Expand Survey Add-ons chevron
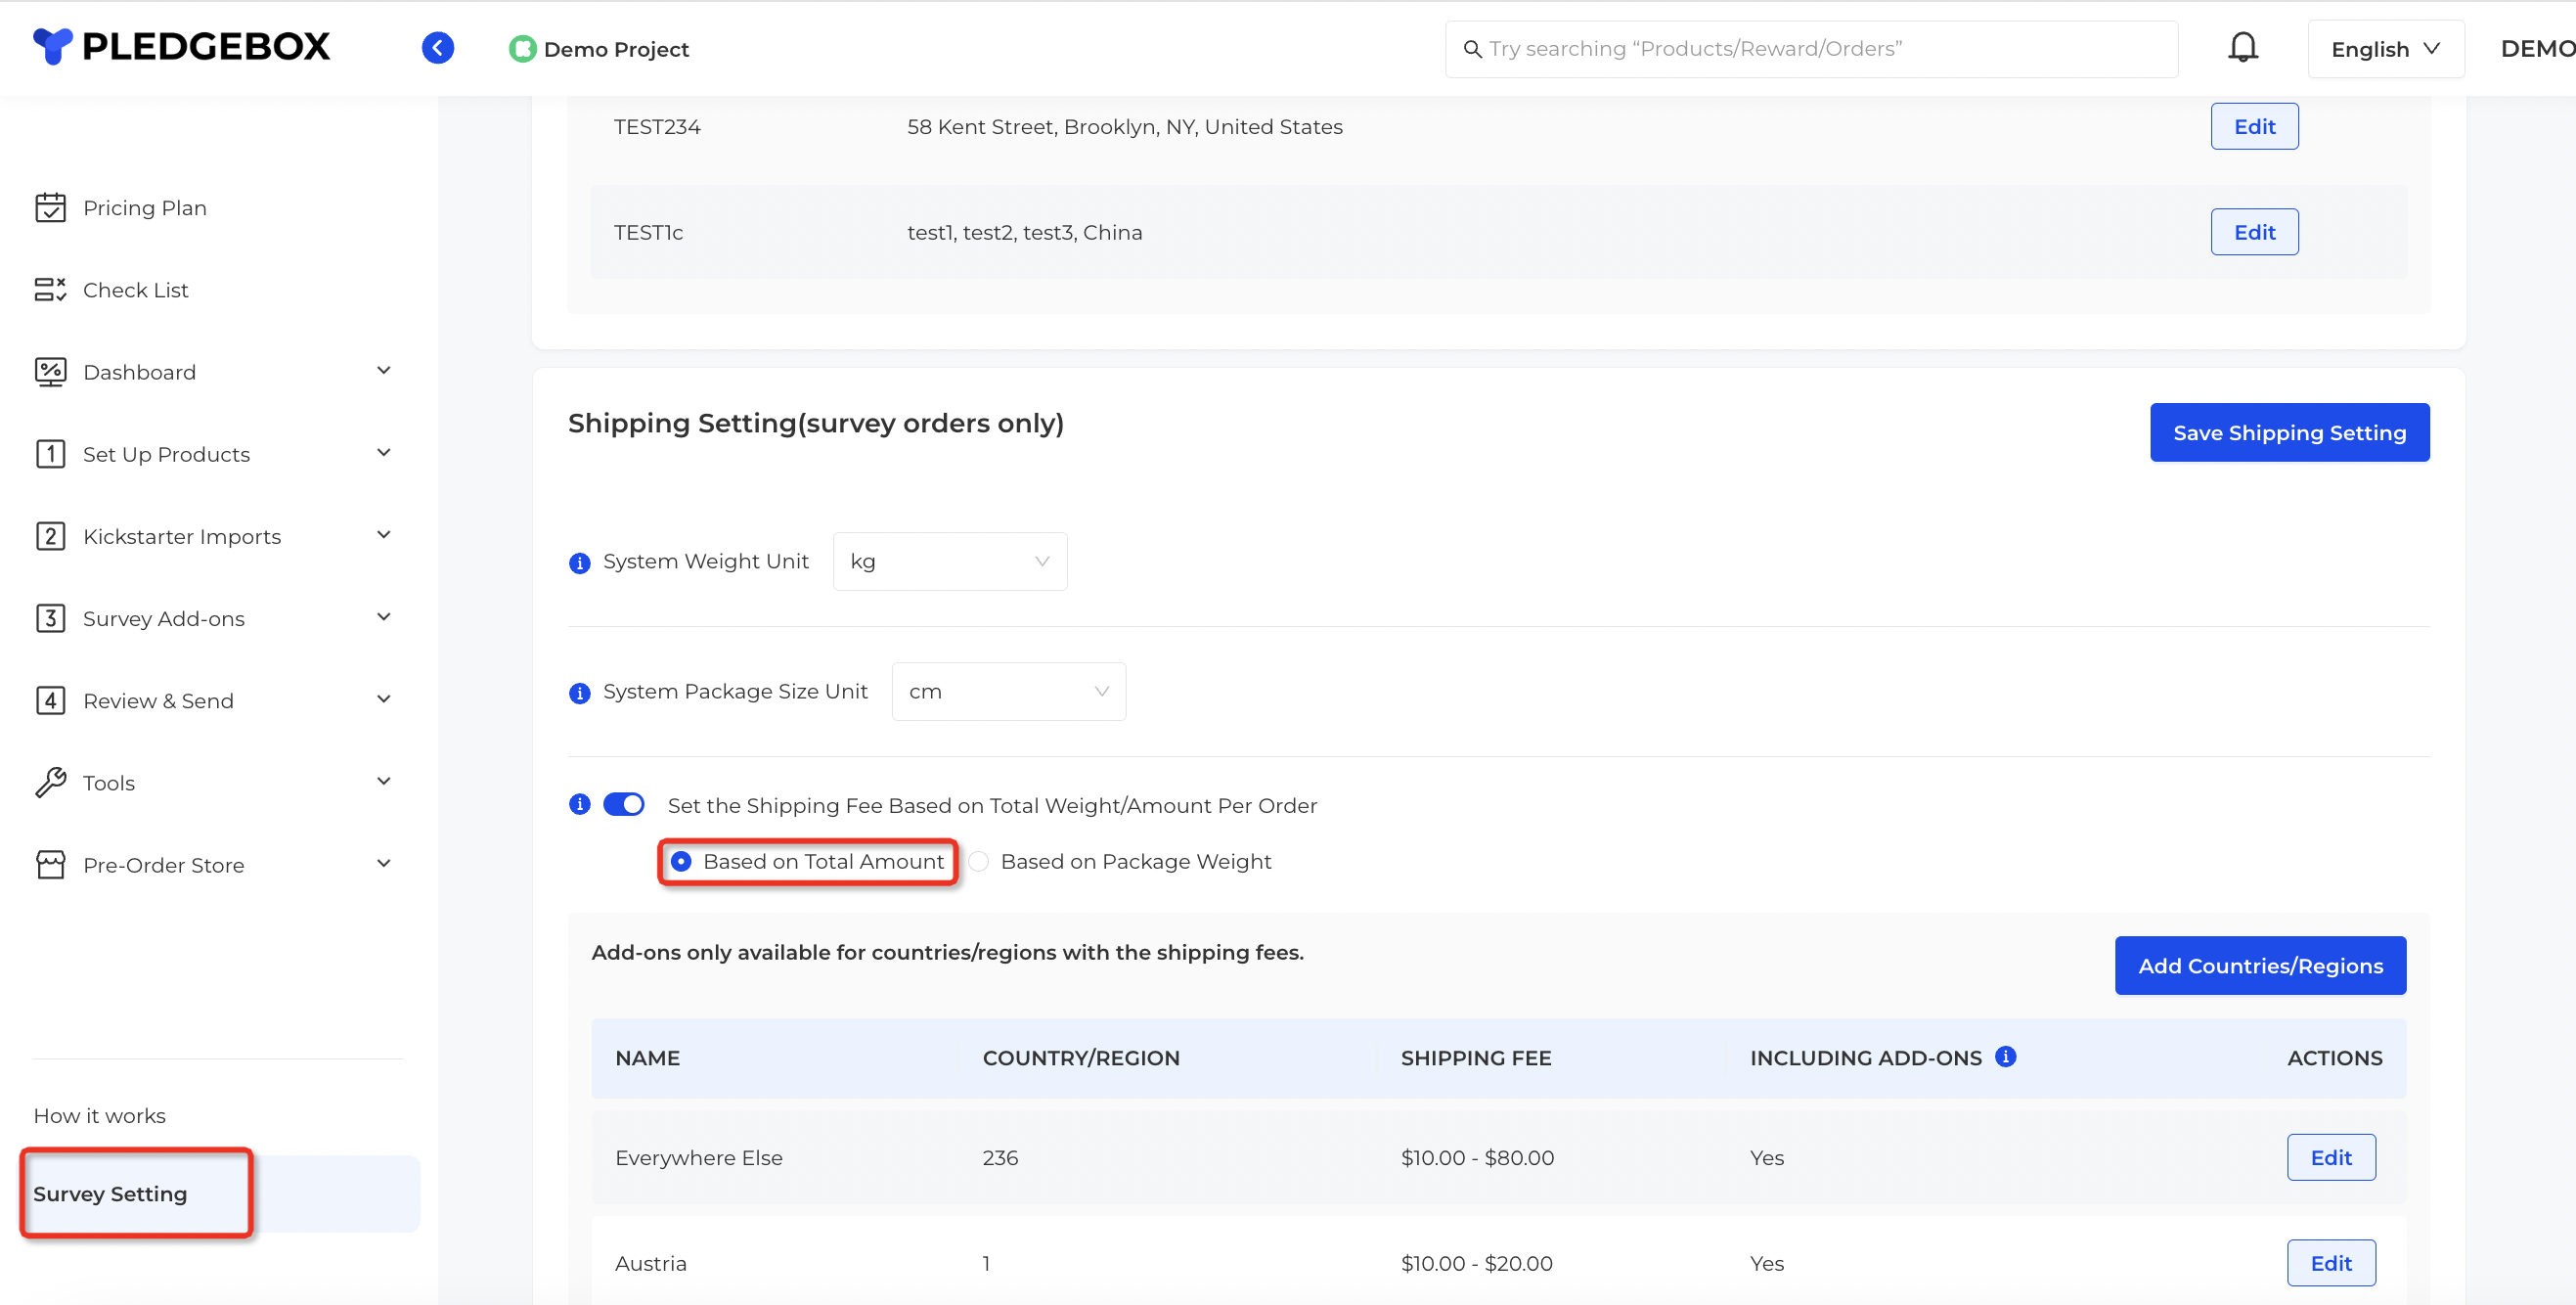Viewport: 2576px width, 1305px height. (383, 617)
